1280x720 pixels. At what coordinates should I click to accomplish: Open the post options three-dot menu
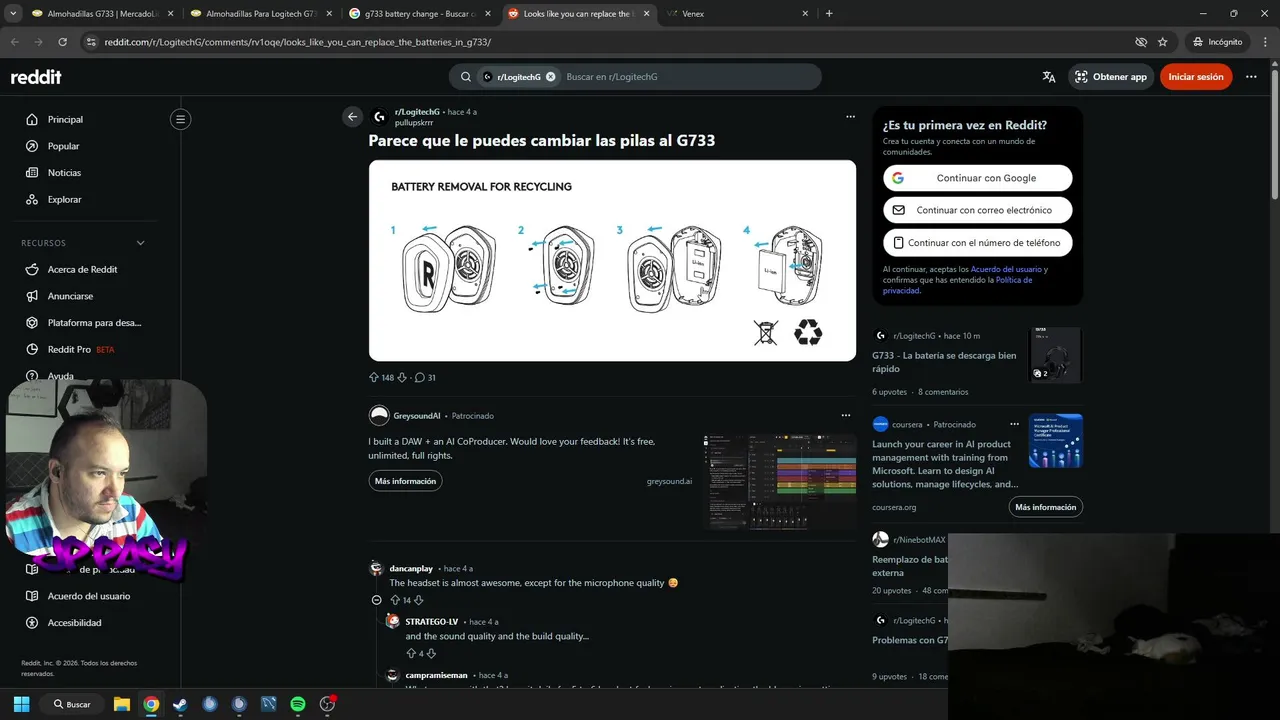(850, 117)
